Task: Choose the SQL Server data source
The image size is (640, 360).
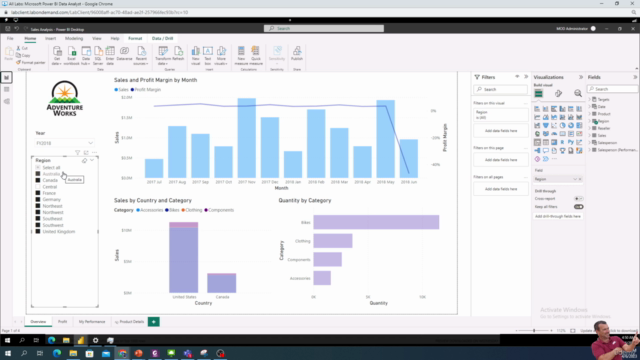Action: 98,56
